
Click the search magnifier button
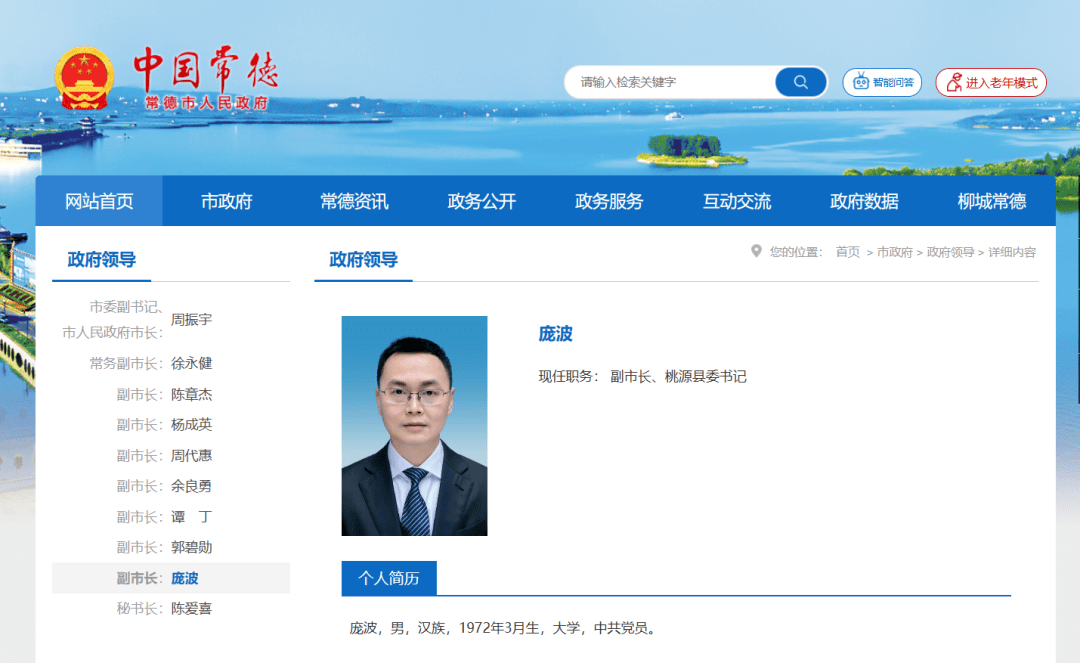pos(800,82)
